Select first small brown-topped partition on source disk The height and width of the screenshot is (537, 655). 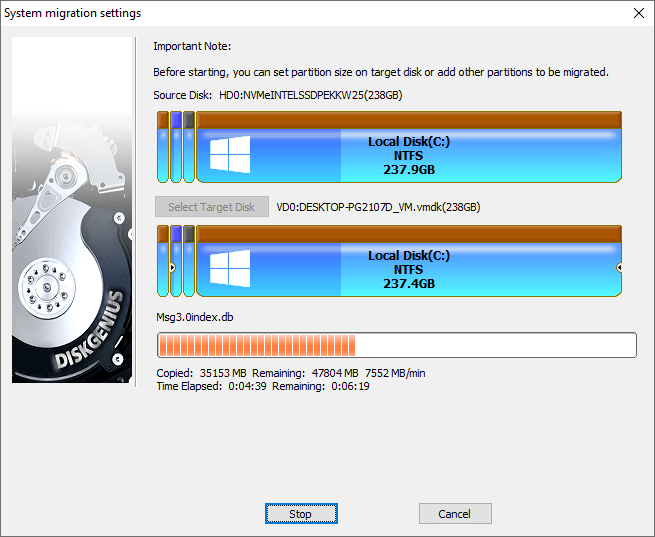tap(164, 148)
